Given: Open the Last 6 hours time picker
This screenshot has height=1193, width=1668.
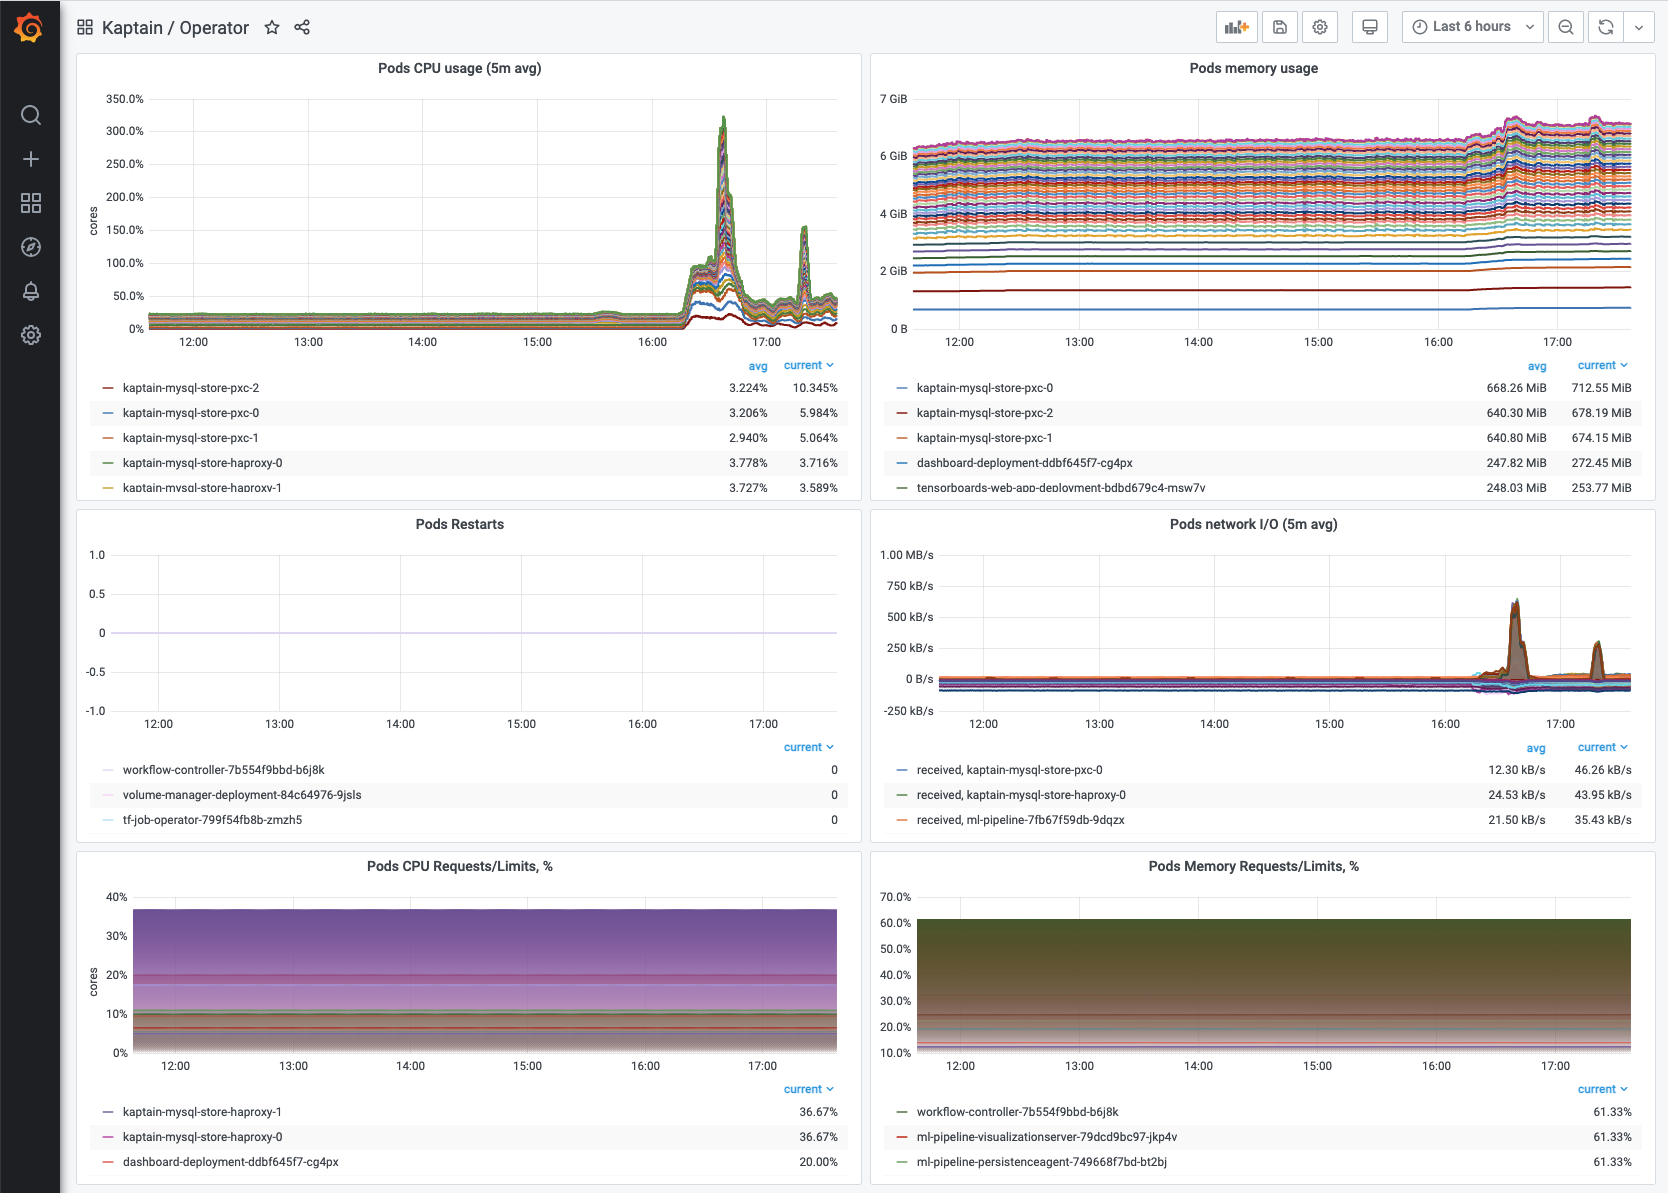Looking at the screenshot, I should coord(1473,27).
